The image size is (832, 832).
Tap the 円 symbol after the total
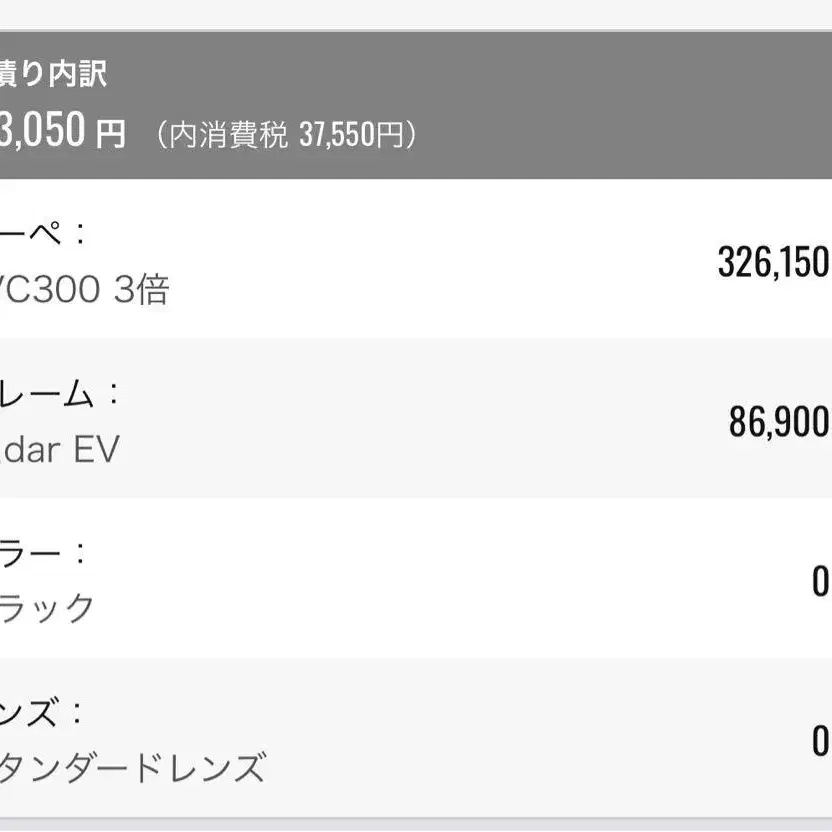[110, 133]
